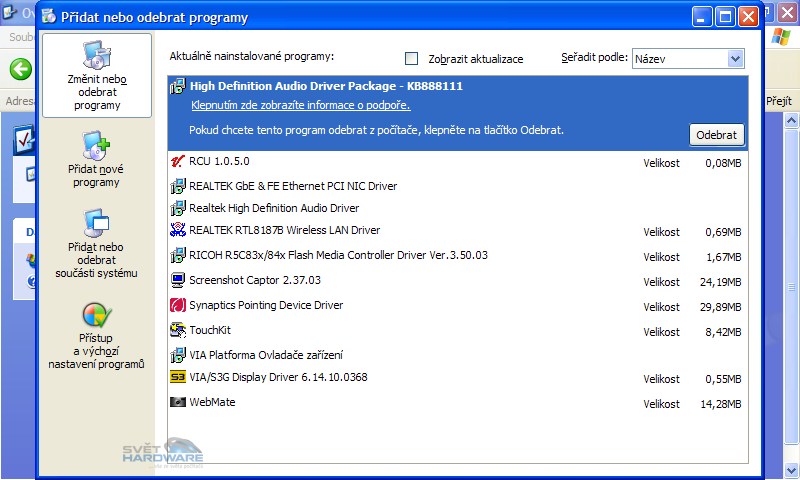Click the RCU 1.0.5.0 program icon
Screen dimensions: 800x480
pos(178,162)
